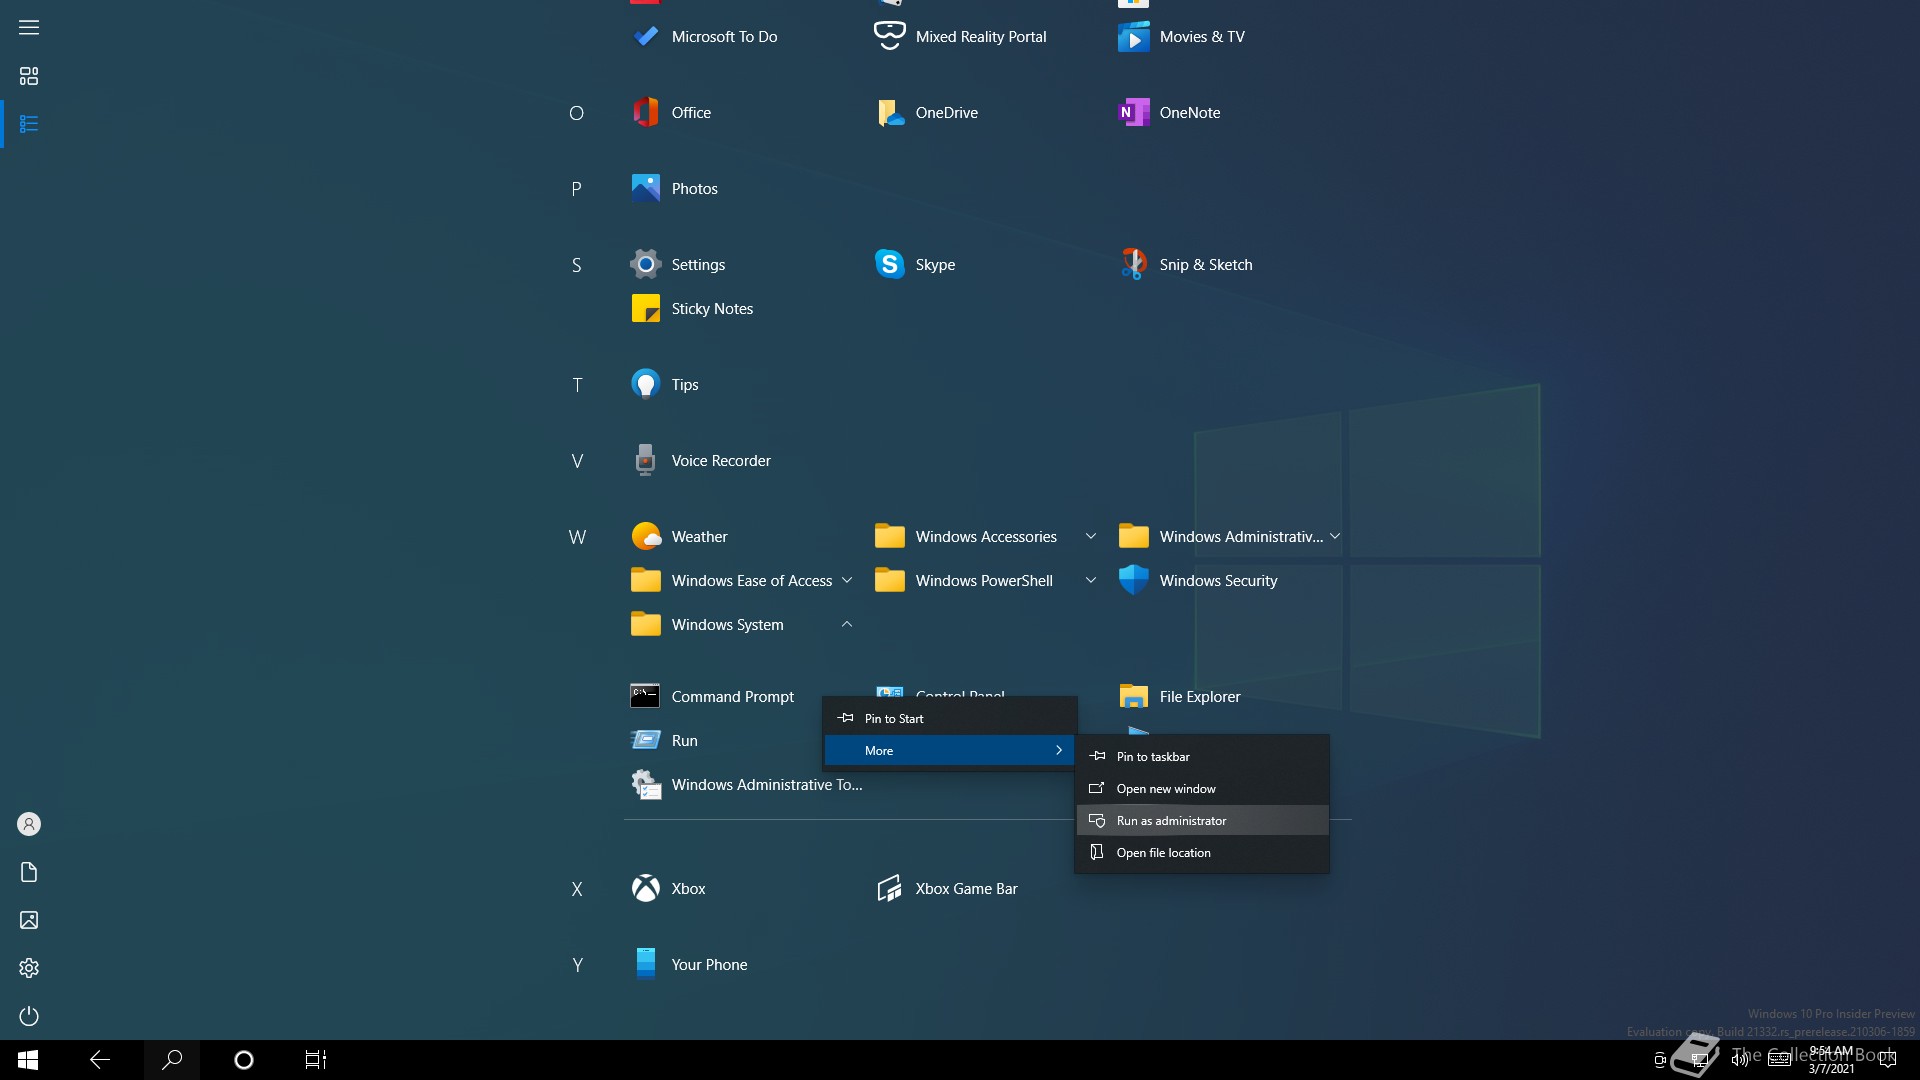Open taskbar search magnifier

tap(172, 1060)
